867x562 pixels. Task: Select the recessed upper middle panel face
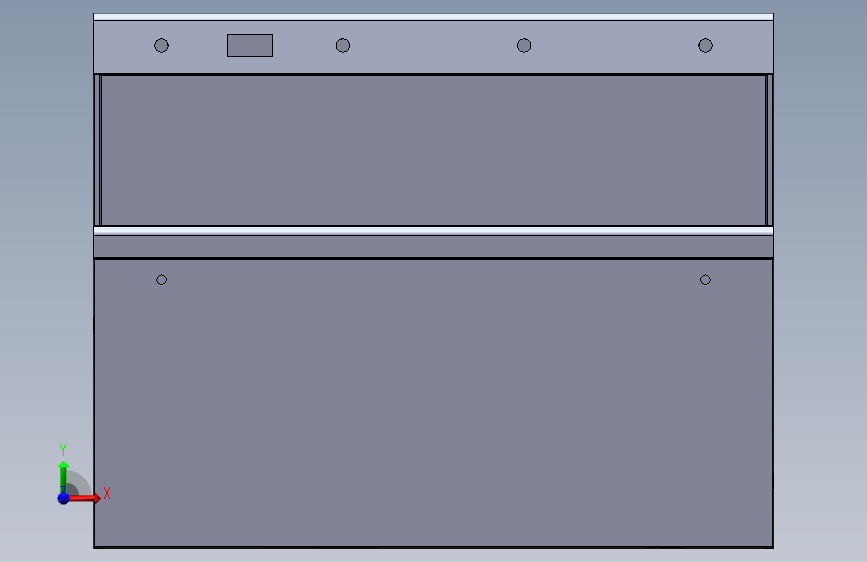434,150
